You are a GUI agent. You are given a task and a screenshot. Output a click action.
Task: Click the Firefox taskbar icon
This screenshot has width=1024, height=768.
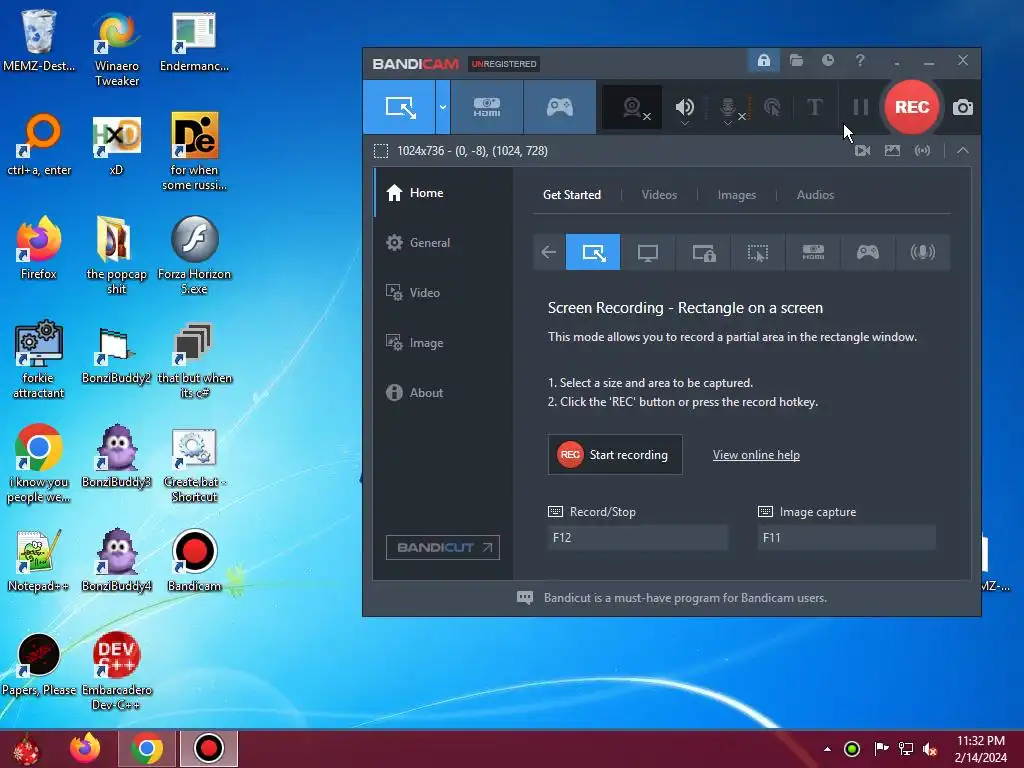click(86, 748)
